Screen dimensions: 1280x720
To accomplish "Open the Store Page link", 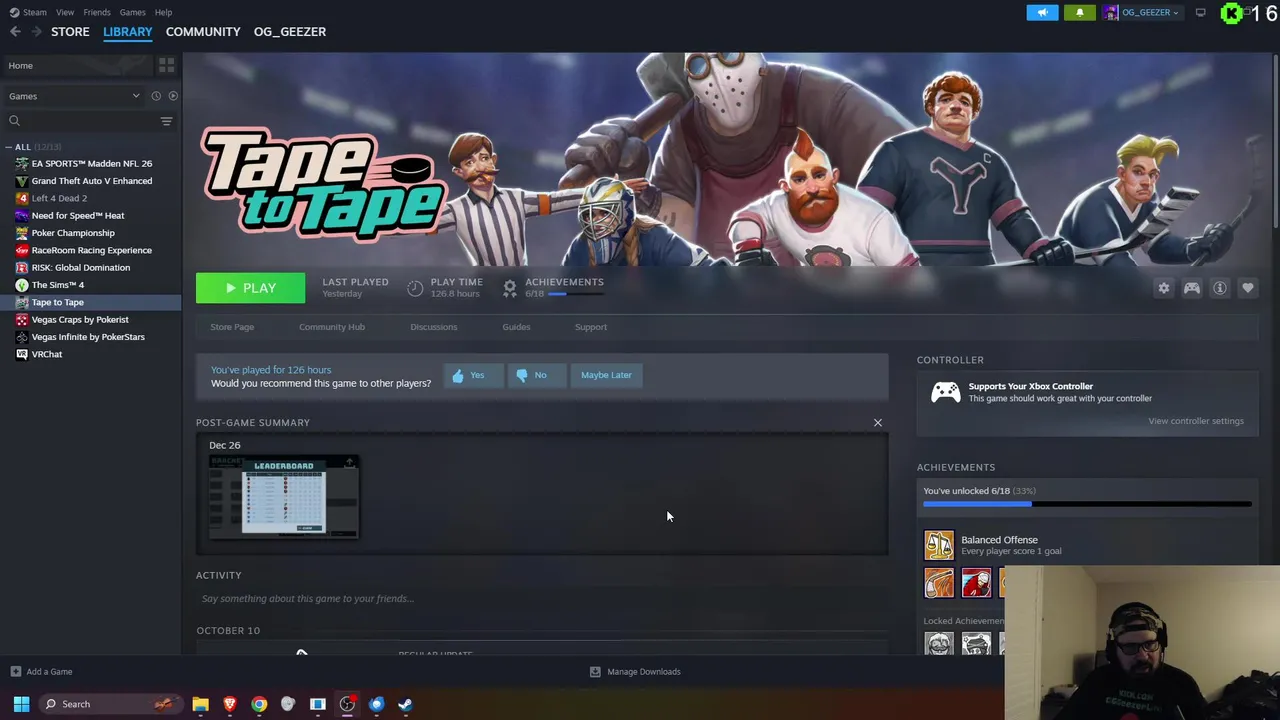I will pos(232,327).
